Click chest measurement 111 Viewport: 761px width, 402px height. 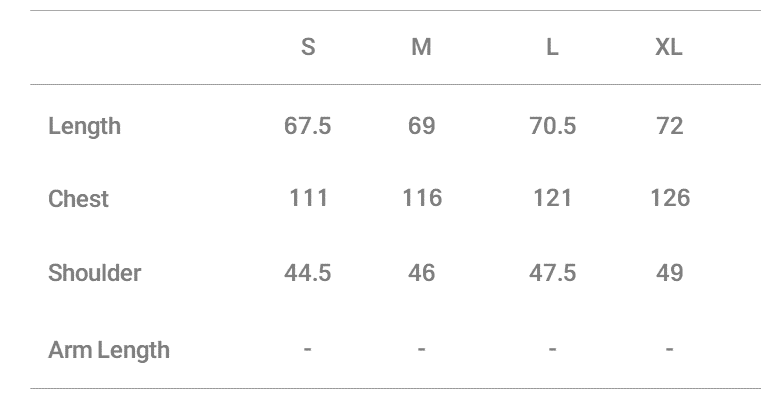(x=308, y=198)
